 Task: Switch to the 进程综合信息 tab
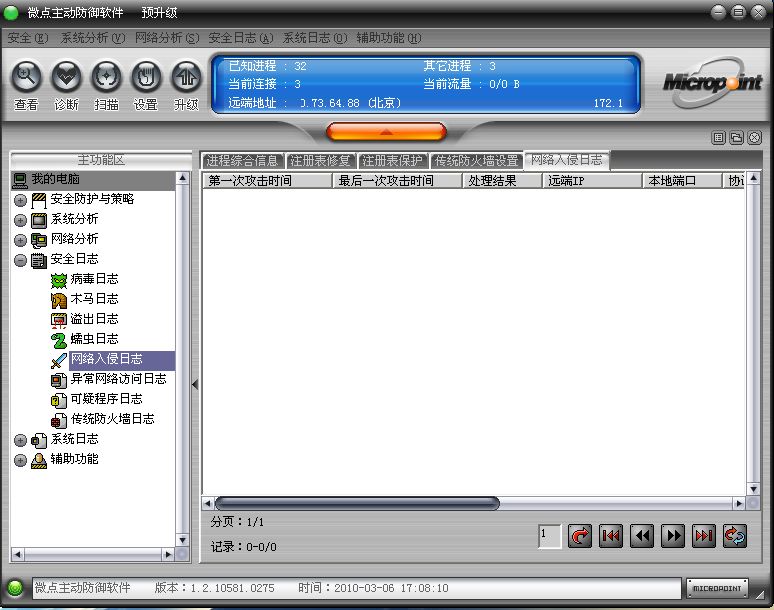[x=242, y=161]
